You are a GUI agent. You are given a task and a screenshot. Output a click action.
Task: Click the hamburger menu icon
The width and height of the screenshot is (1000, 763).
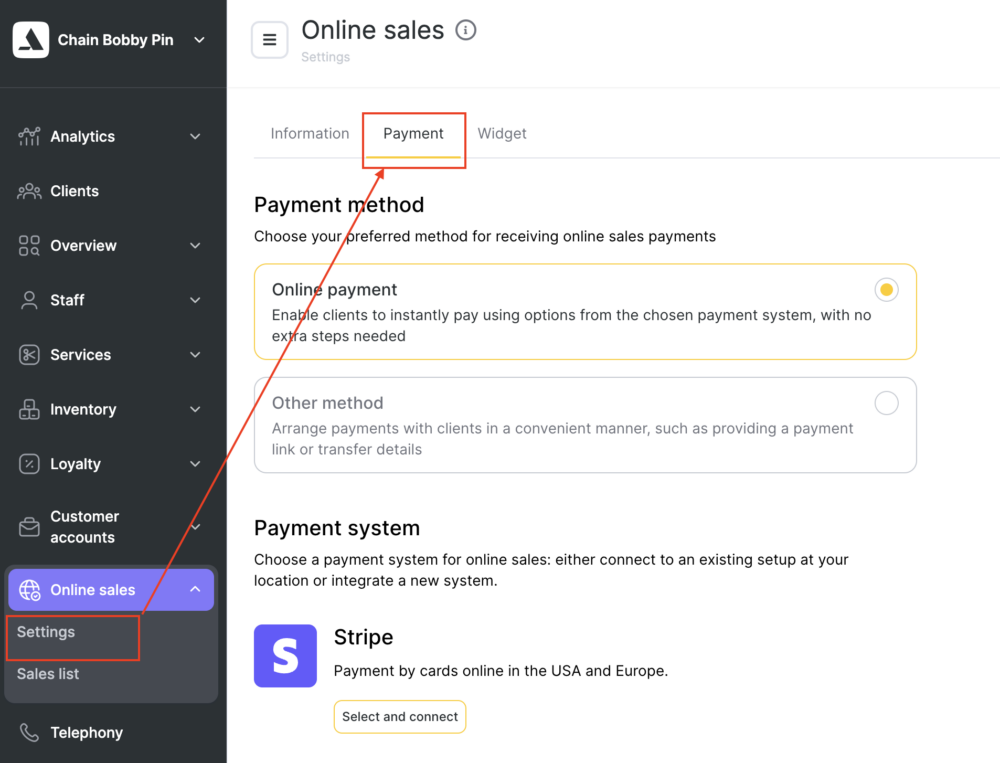point(270,40)
